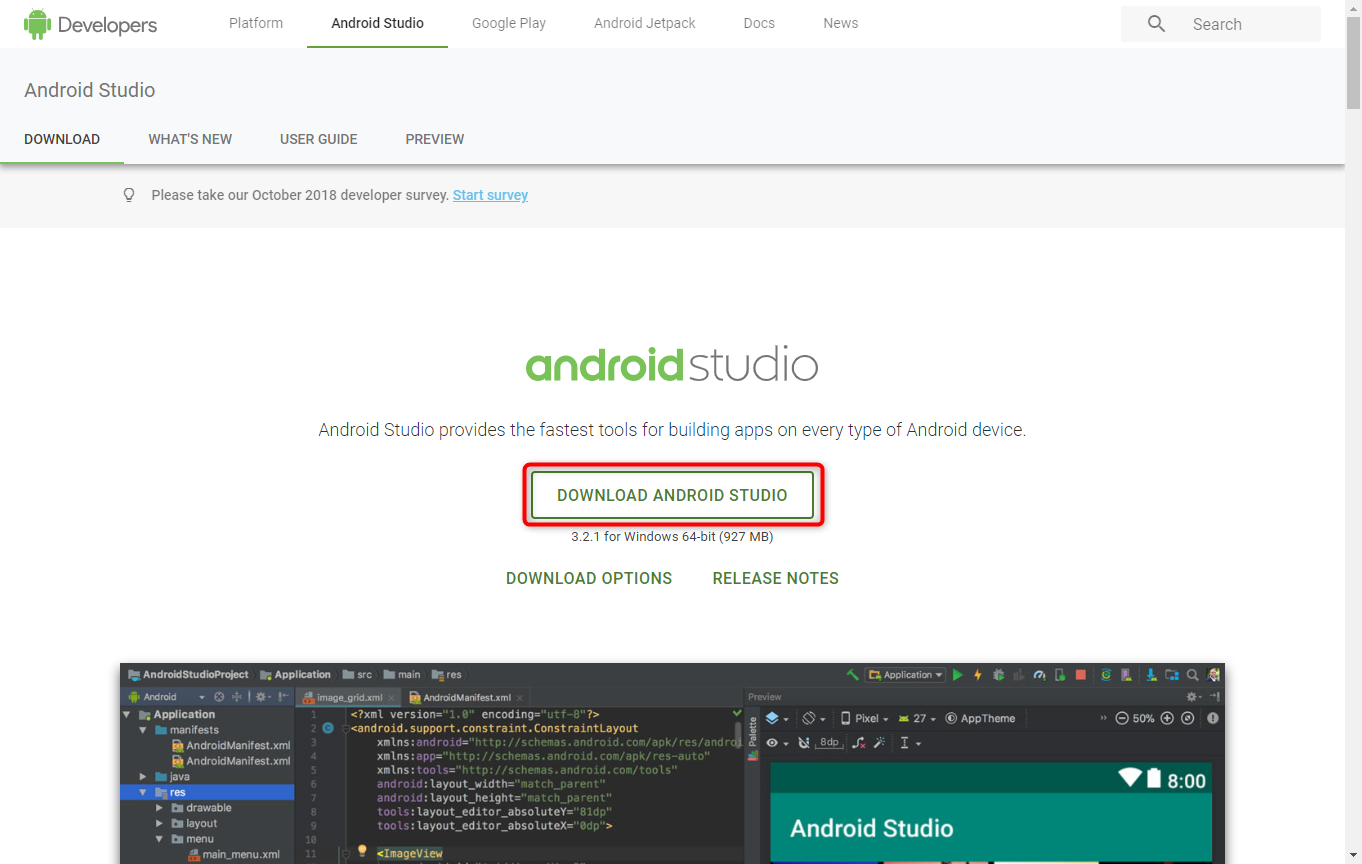Screen dimensions: 1362x864
Task: Click the AVD Manager phone icon
Action: pyautogui.click(x=1127, y=675)
